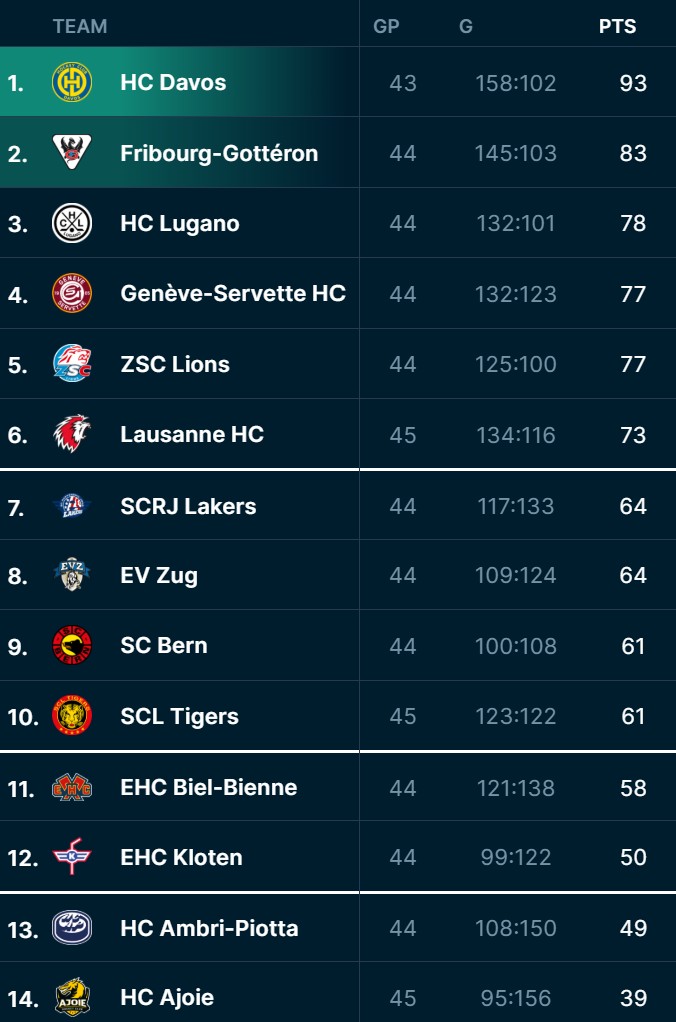Screen dimensions: 676x1022
Task: Sort standings by PTS column header
Action: click(x=617, y=27)
